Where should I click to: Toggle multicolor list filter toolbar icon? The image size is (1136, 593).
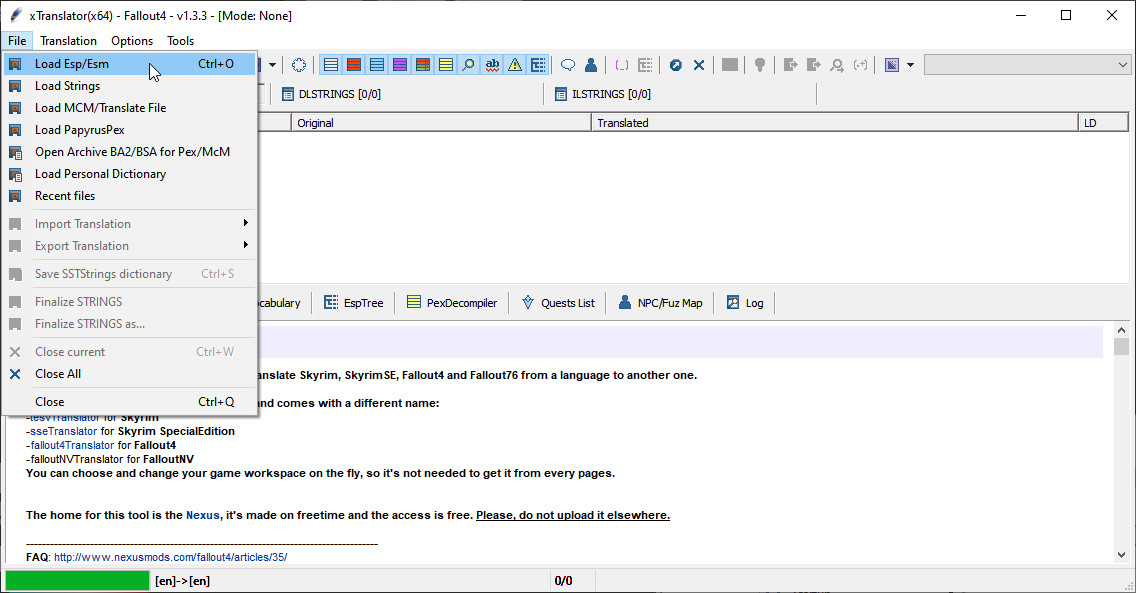(x=423, y=65)
